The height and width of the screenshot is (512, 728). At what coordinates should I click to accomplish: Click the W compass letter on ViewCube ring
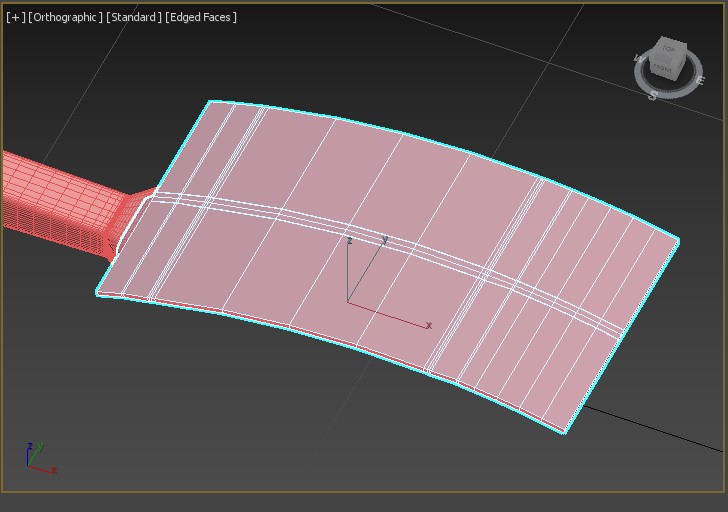click(x=639, y=60)
